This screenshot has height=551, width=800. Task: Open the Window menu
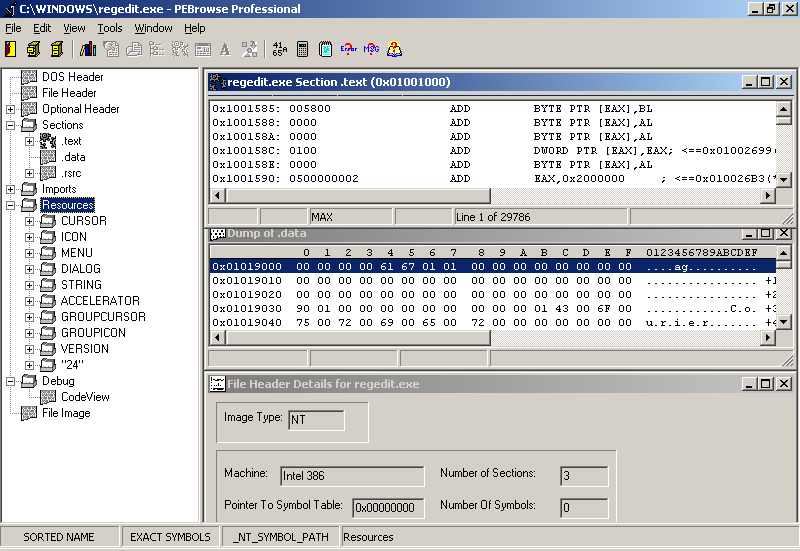pyautogui.click(x=153, y=28)
